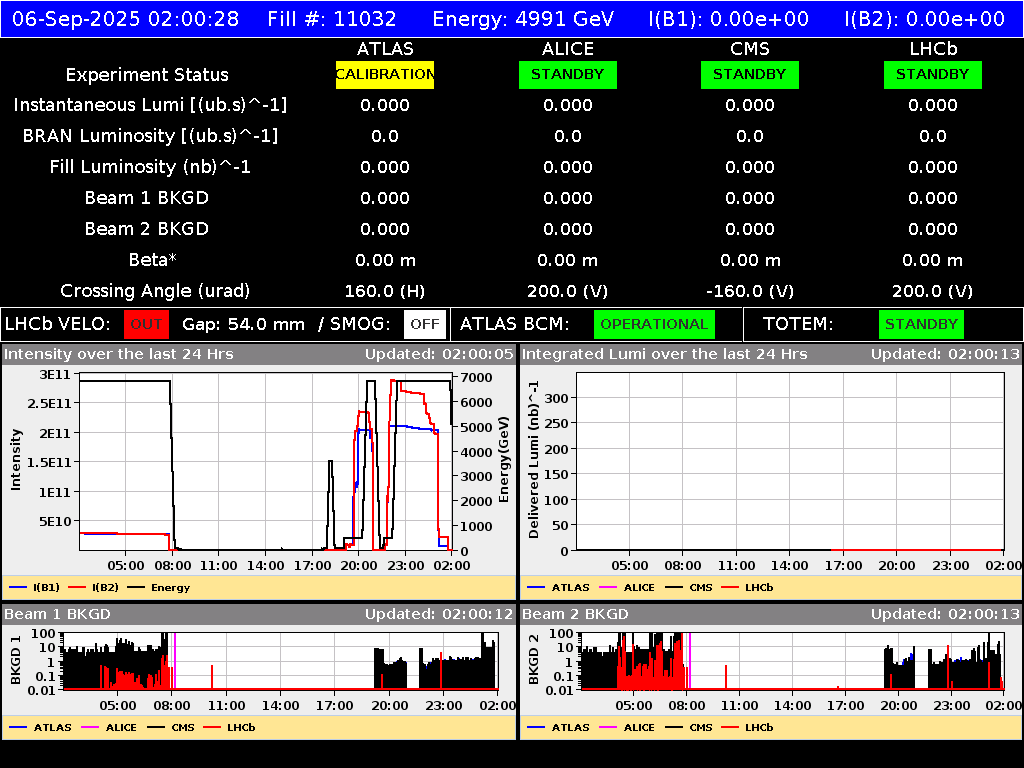Click the intensity plot area
Viewport: 1024px width, 768px height.
coord(266,462)
